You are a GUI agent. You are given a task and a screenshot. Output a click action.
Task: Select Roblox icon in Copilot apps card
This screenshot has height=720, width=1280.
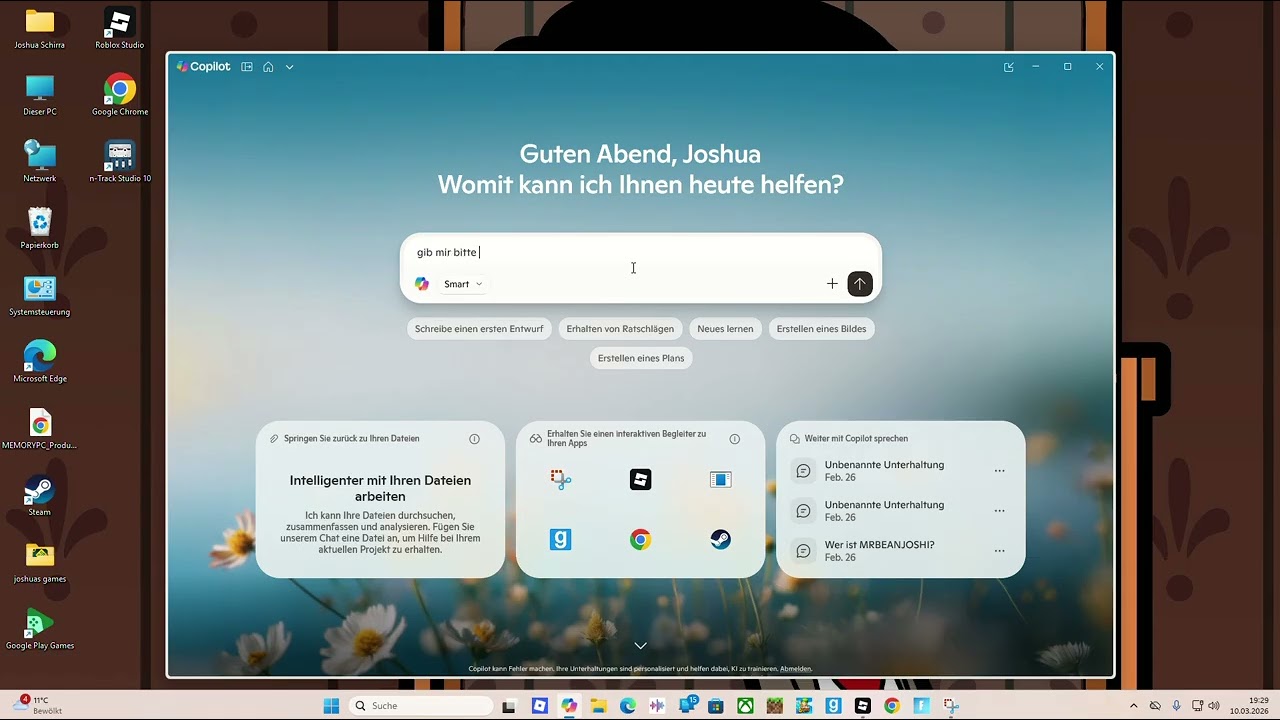click(x=641, y=480)
